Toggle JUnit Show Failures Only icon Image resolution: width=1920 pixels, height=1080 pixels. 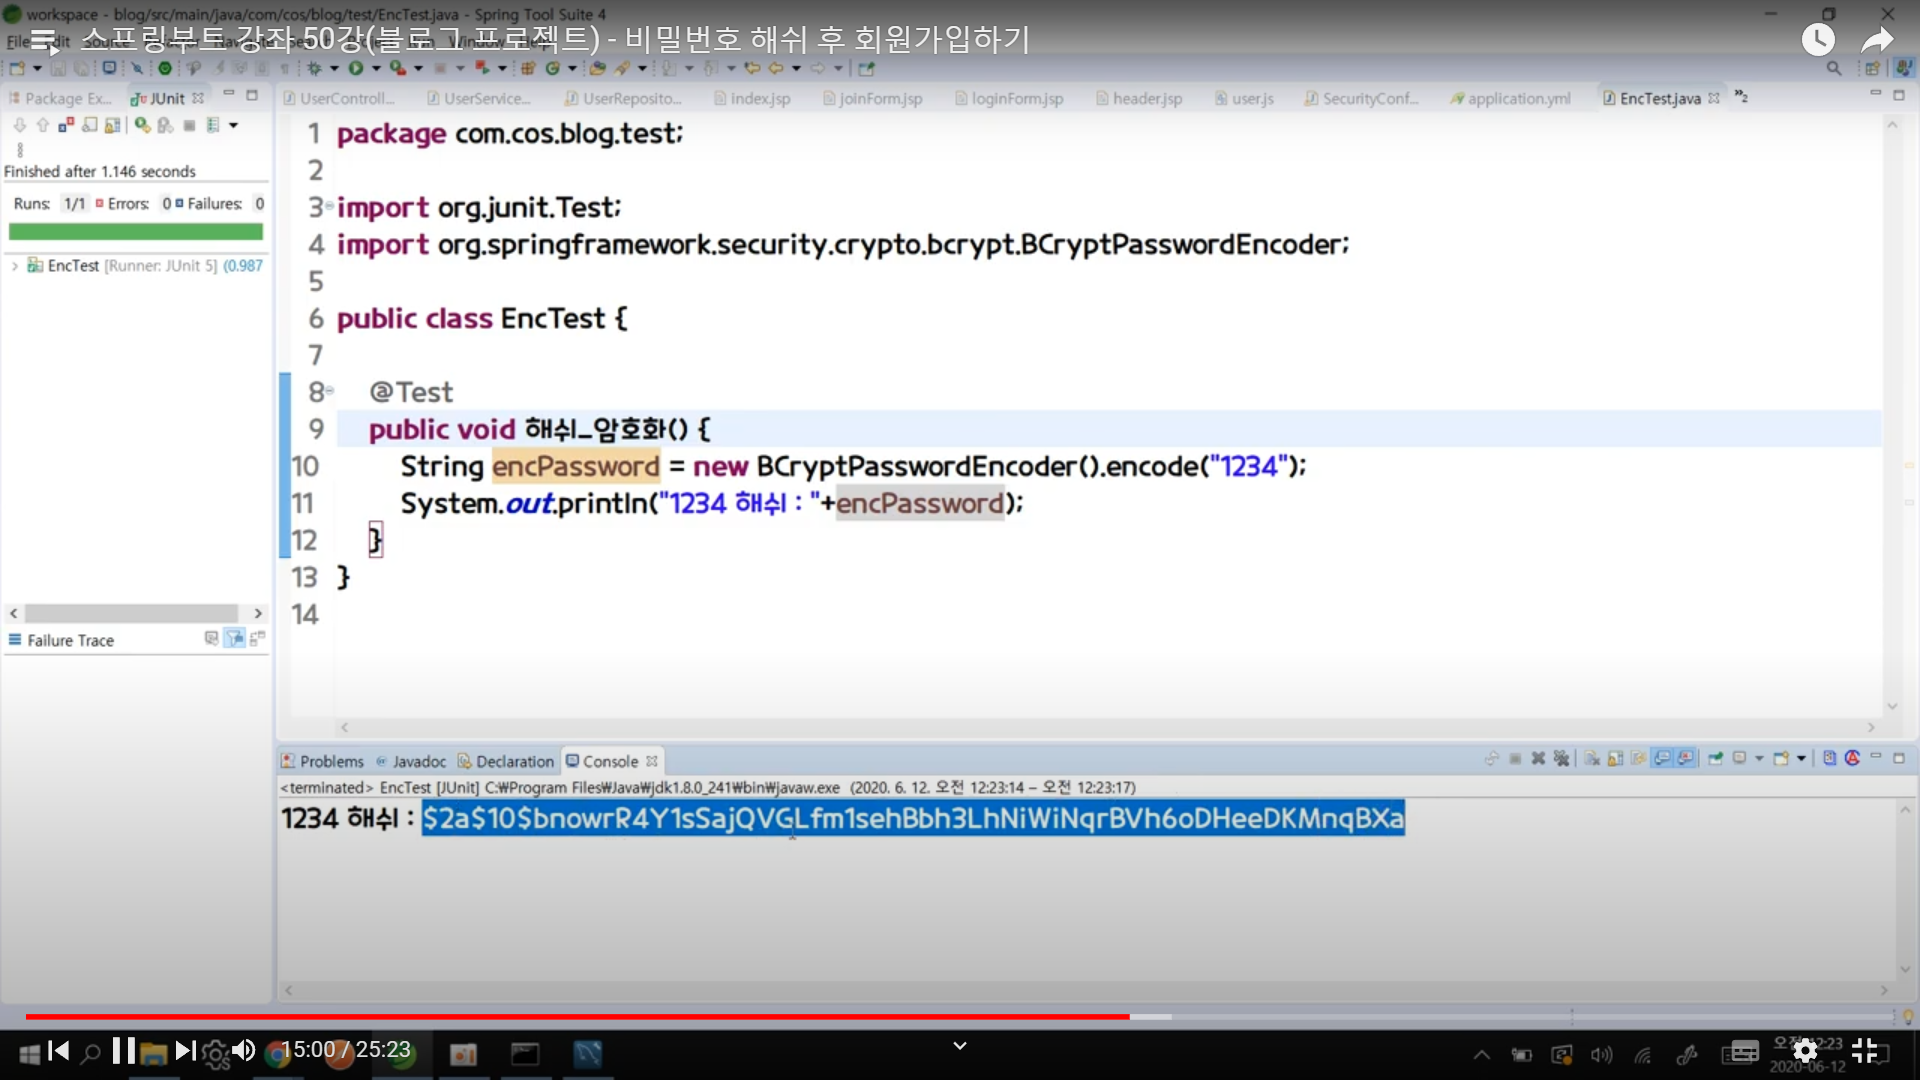click(66, 125)
